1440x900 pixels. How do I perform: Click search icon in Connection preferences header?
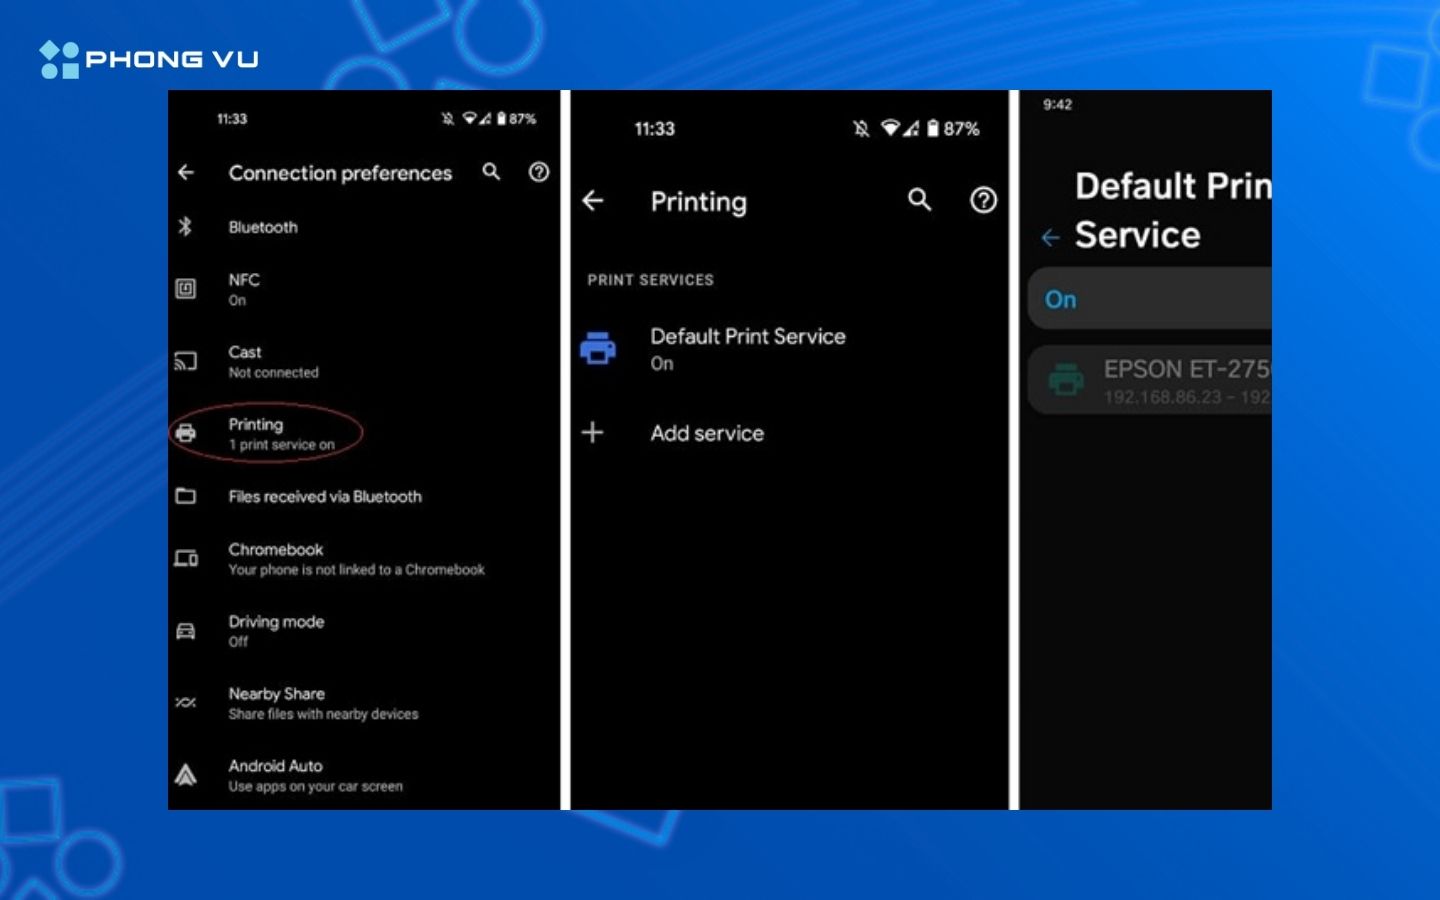[x=491, y=172]
